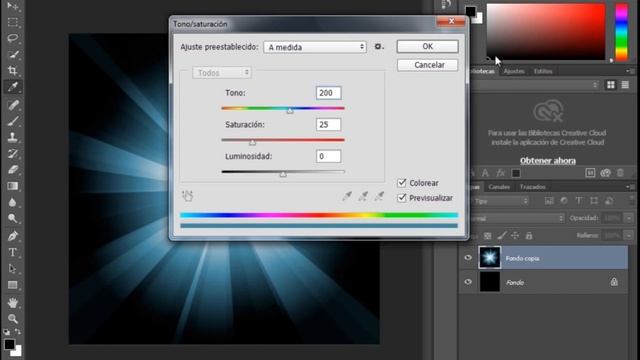Switch to the Trazados tab
640x360 pixels.
(x=533, y=187)
